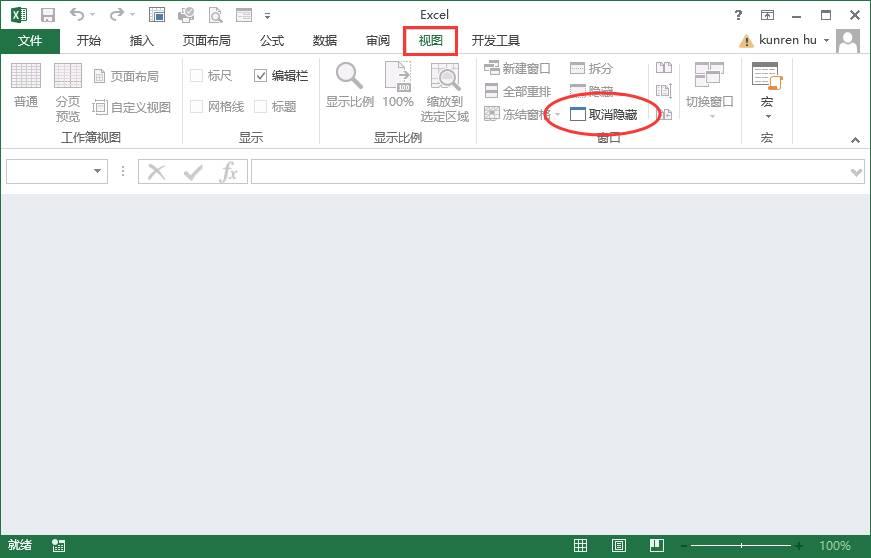Open the 文件 file tab
871x558 pixels.
coord(29,41)
